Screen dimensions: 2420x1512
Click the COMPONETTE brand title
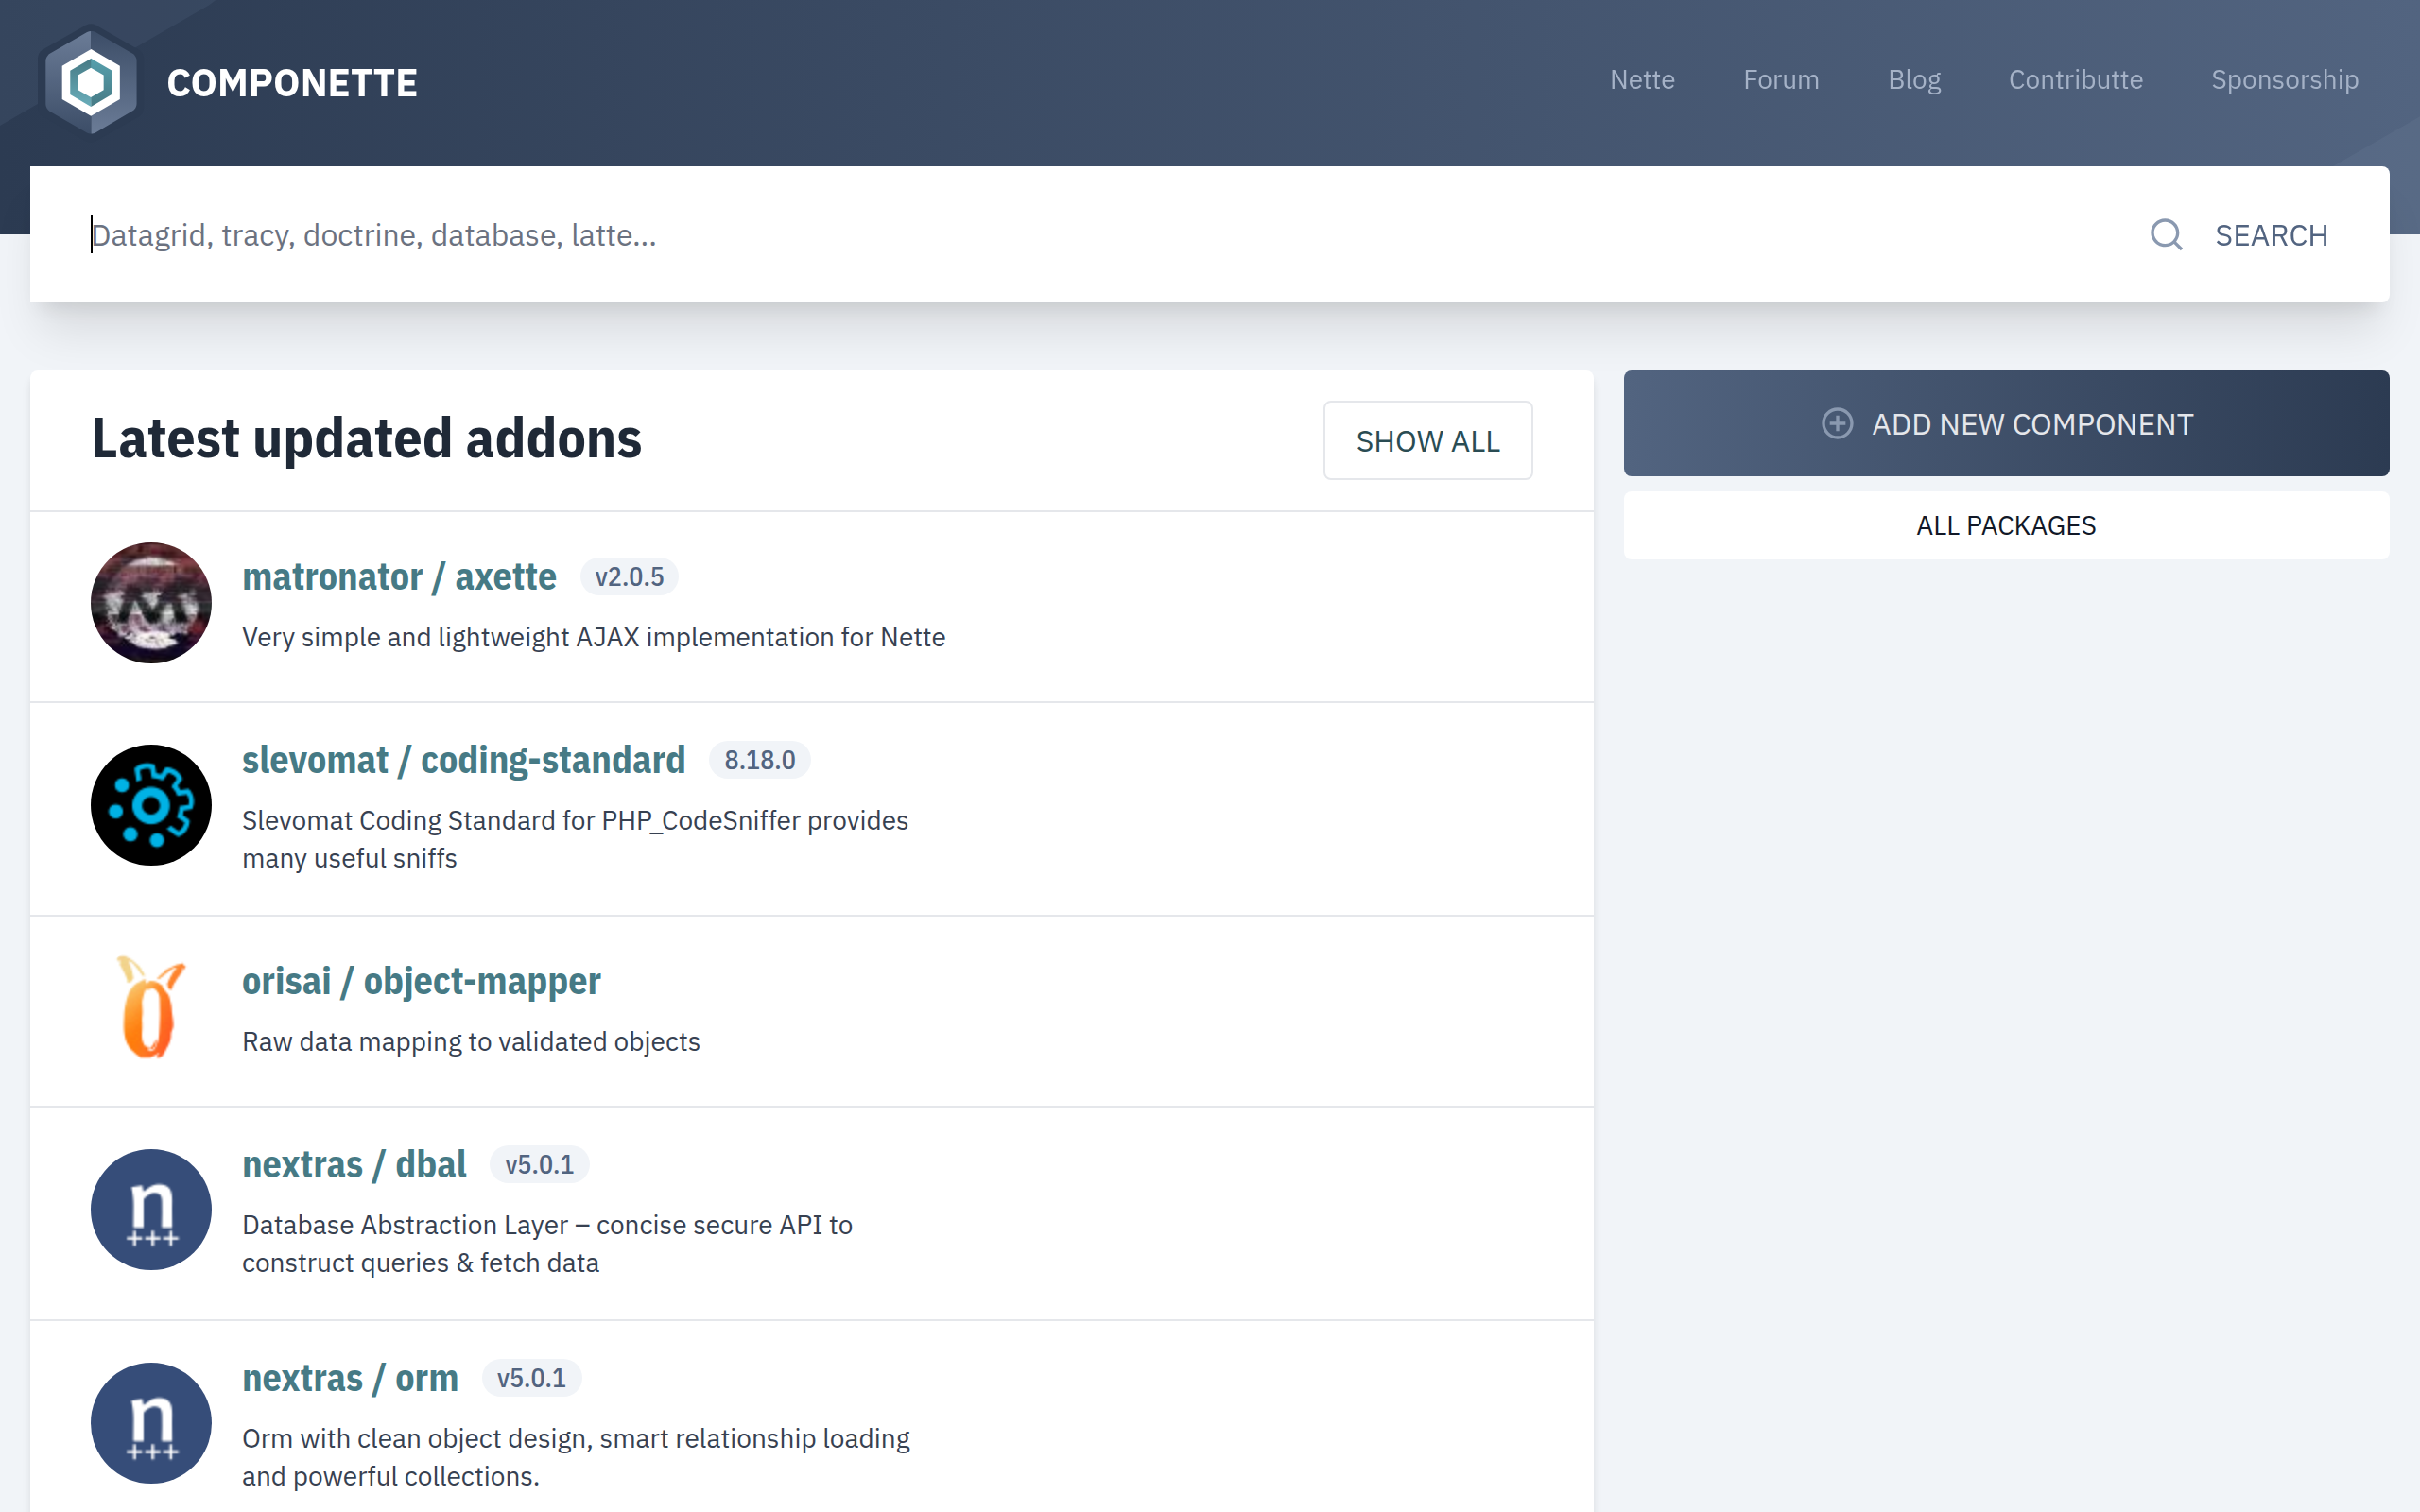pos(292,83)
